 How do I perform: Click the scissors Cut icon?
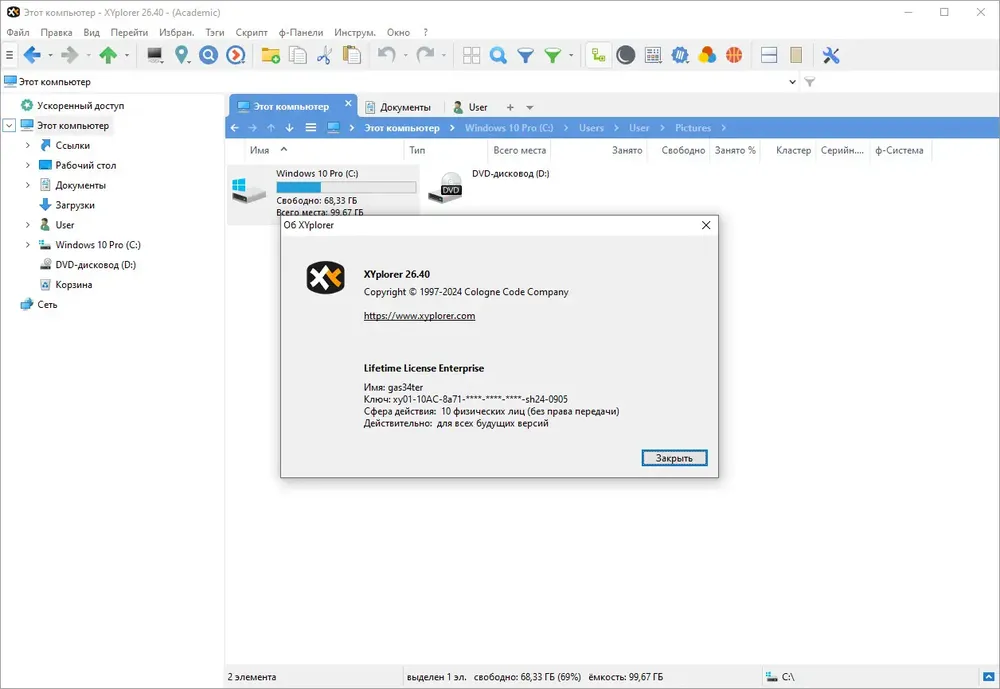[x=324, y=56]
